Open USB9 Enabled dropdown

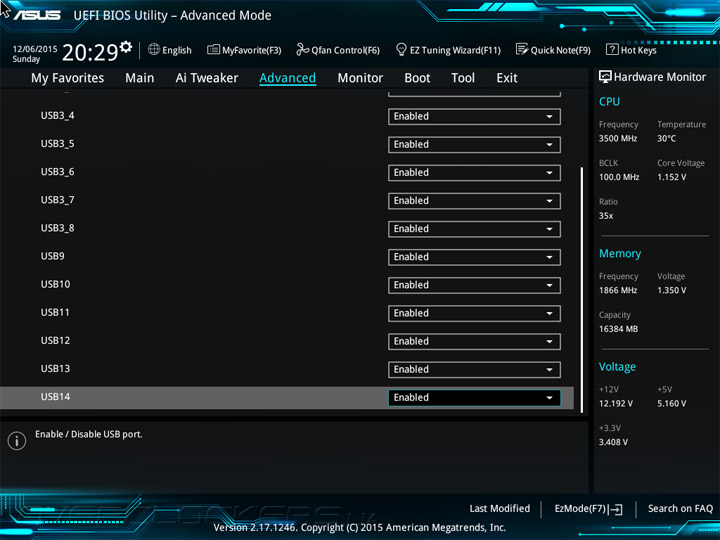[x=474, y=257]
